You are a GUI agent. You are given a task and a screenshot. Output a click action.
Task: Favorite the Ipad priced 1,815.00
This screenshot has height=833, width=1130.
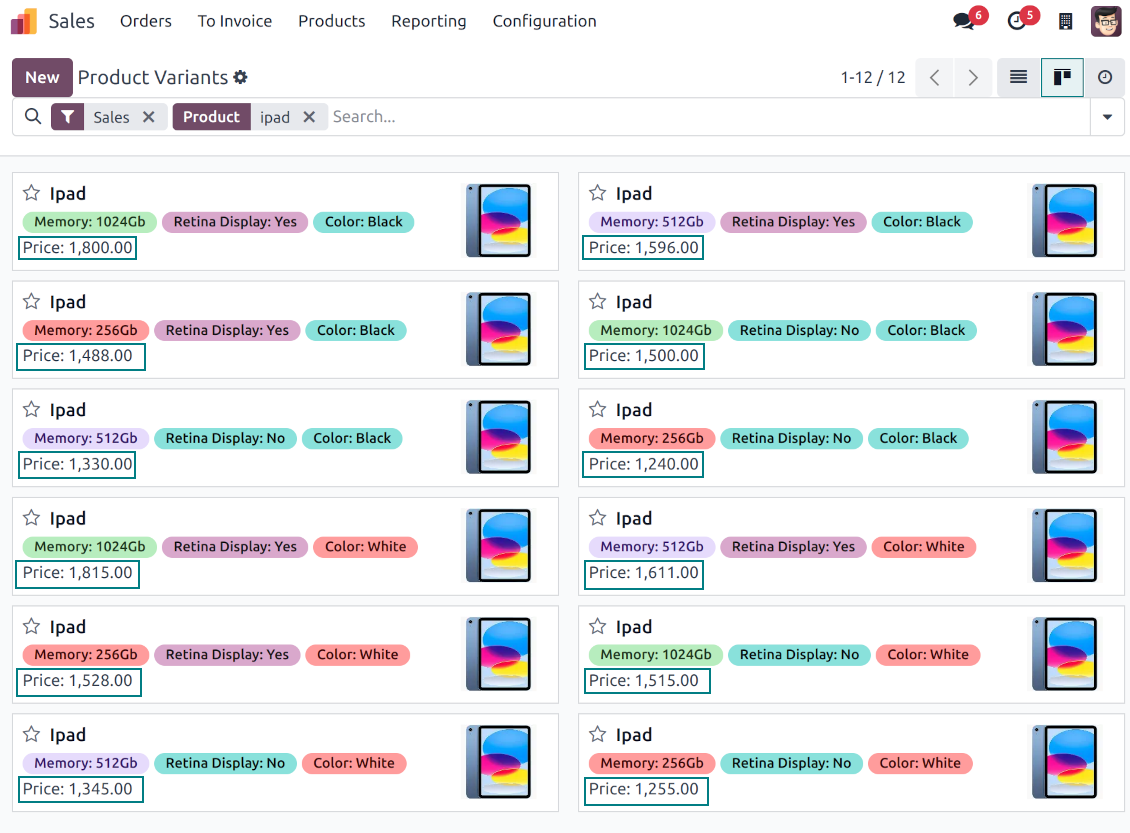coord(31,518)
